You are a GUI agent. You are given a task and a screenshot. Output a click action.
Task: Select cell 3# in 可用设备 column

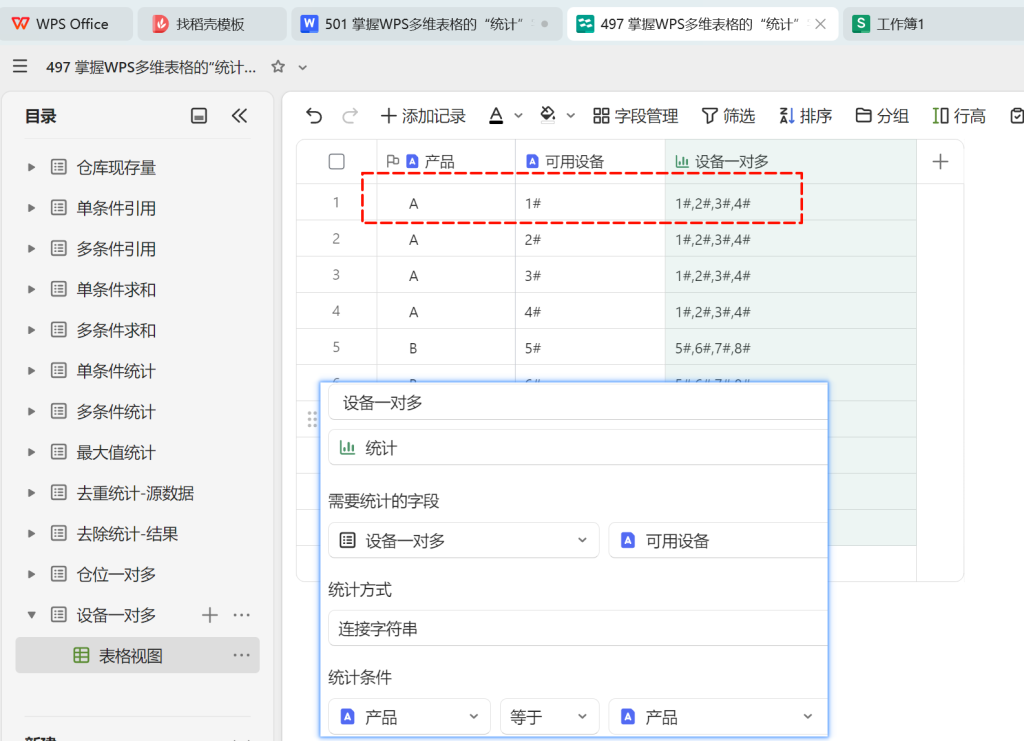(590, 276)
